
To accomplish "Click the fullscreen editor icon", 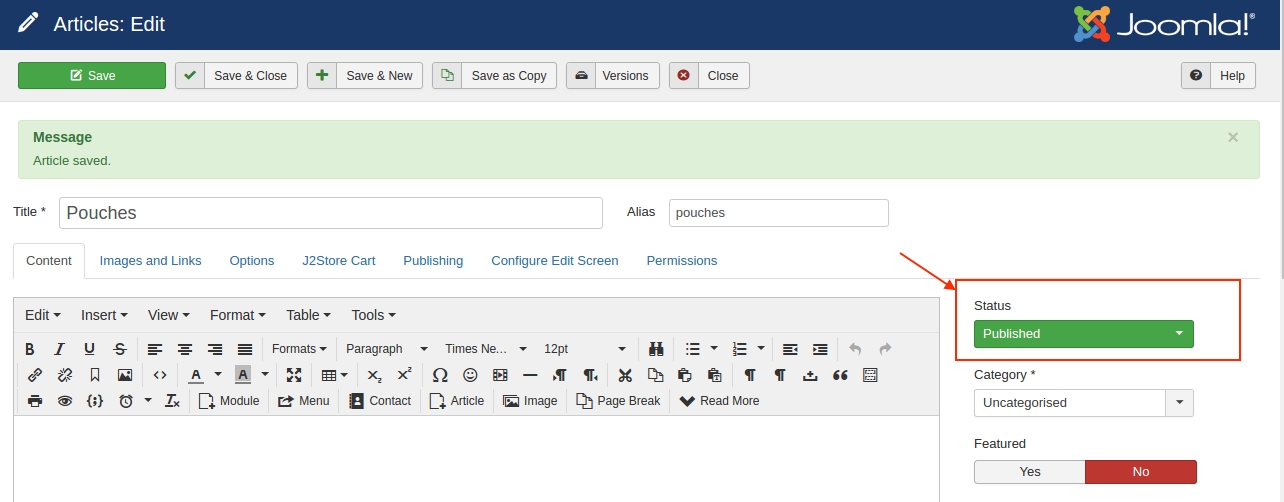I will click(294, 375).
